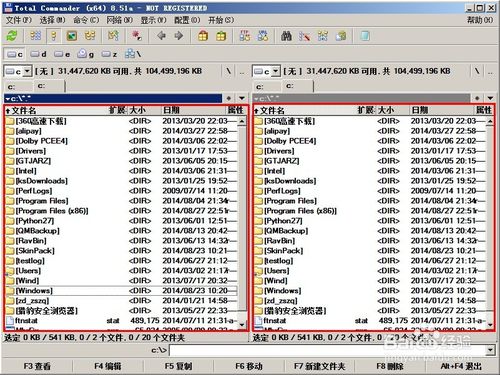Open left panel directory history dropdown arrow
Screen dimensions: 500x375
click(x=242, y=98)
